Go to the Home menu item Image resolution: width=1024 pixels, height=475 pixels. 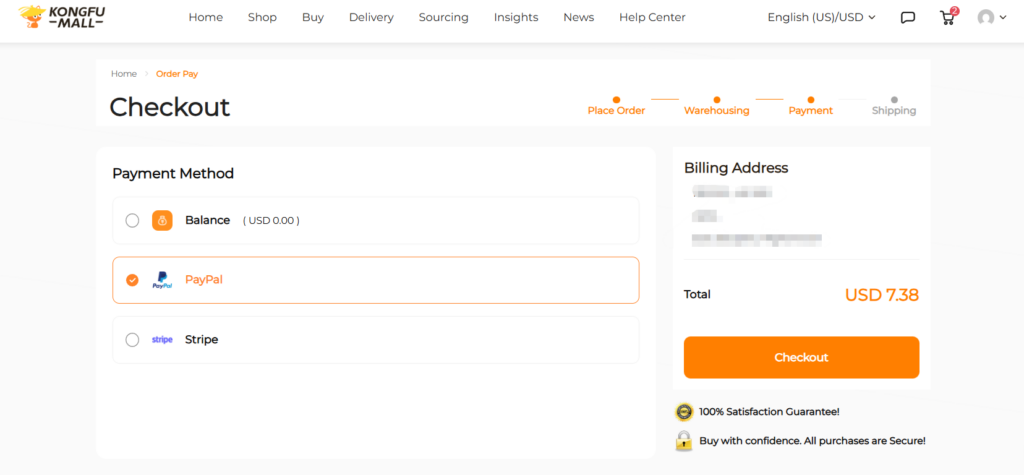[x=206, y=18]
